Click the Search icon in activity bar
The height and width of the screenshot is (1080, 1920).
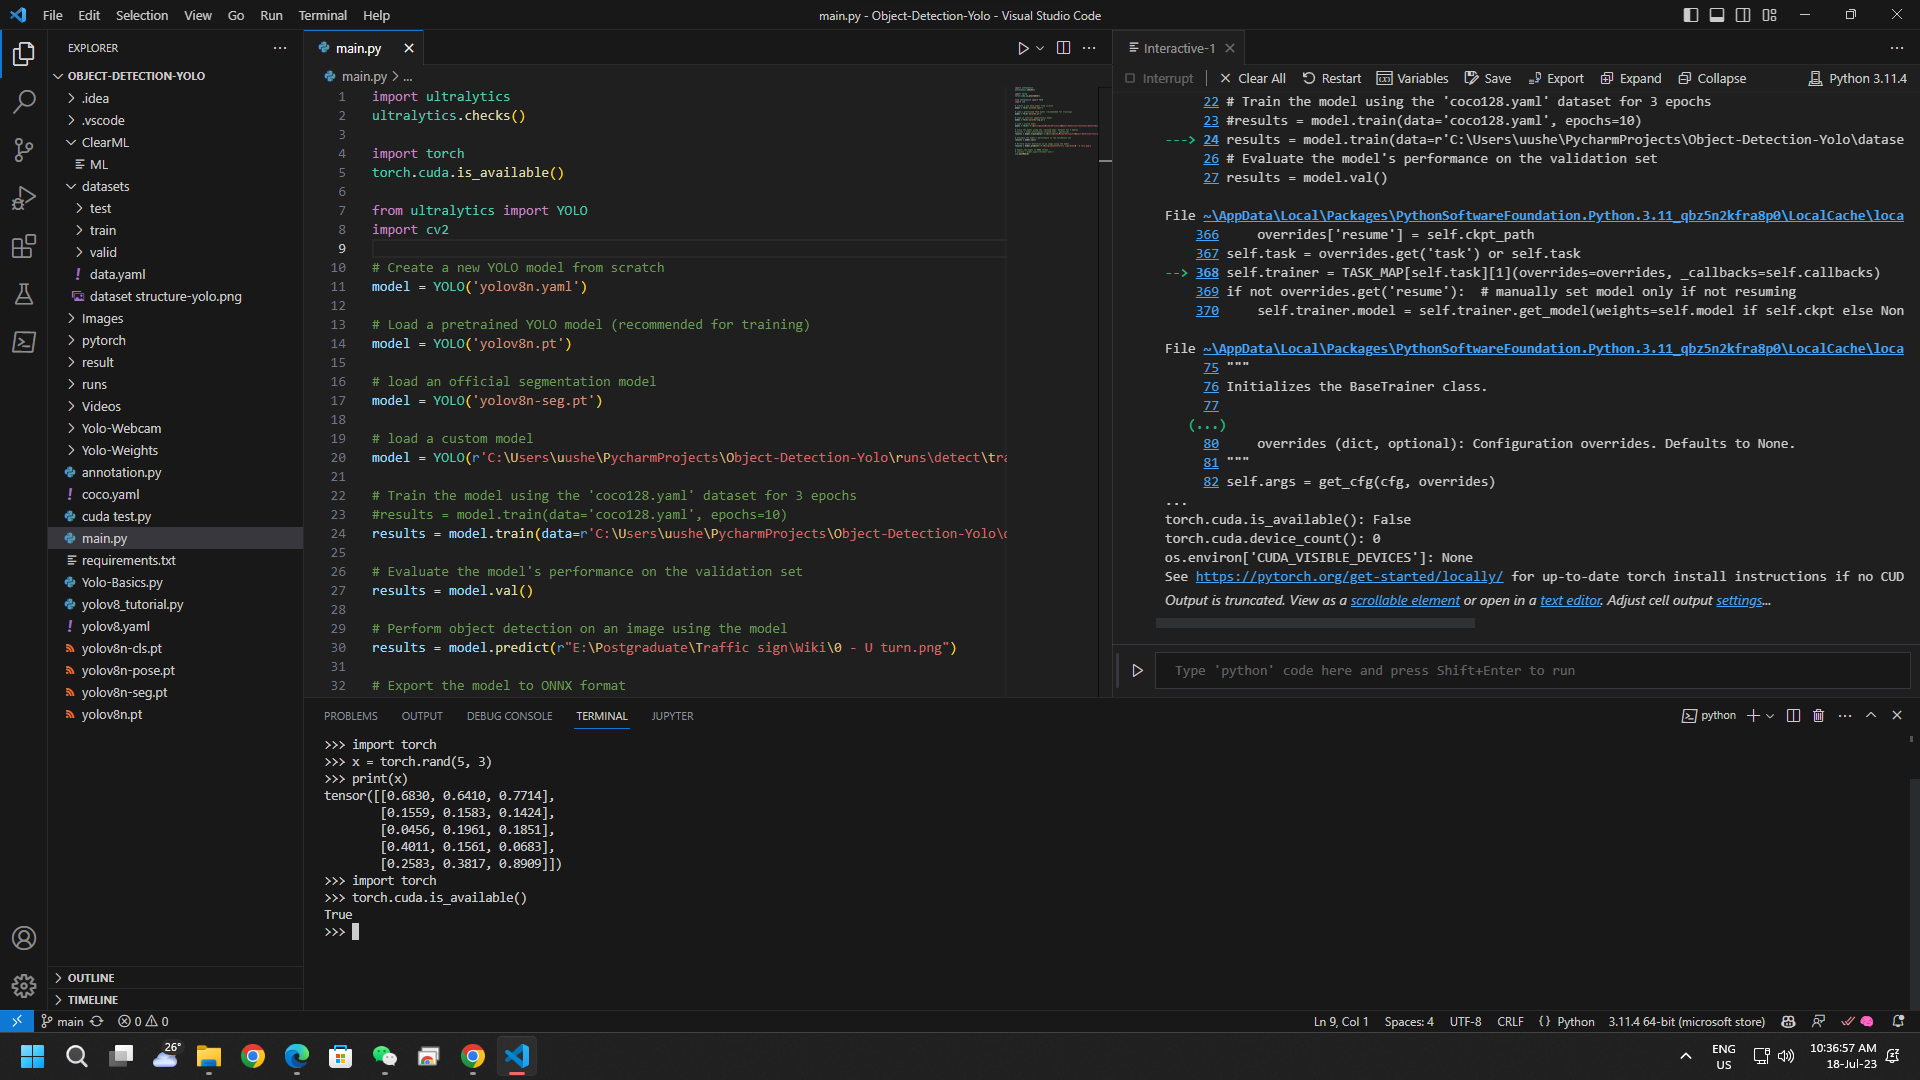click(24, 102)
